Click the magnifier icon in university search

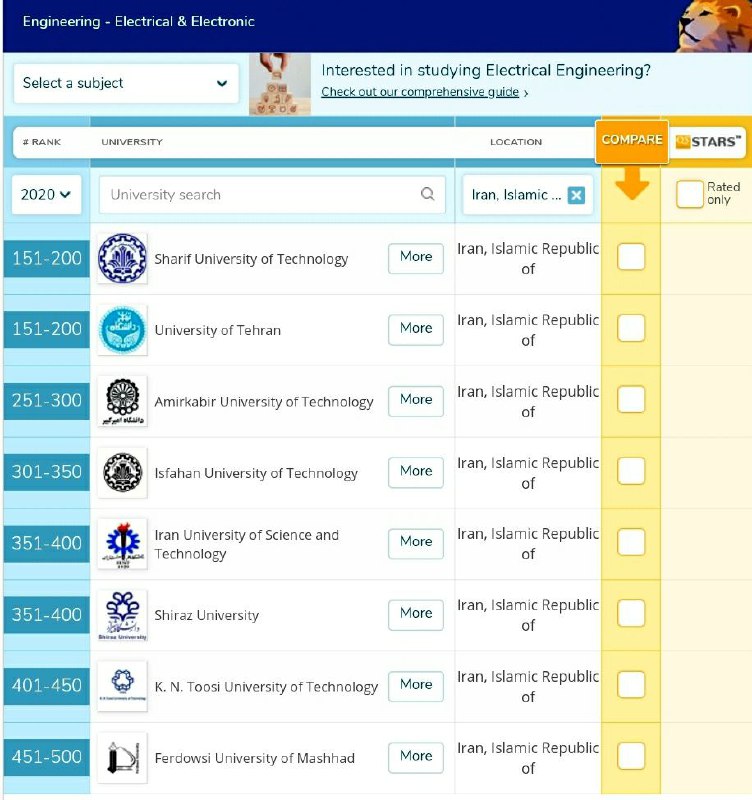[428, 194]
